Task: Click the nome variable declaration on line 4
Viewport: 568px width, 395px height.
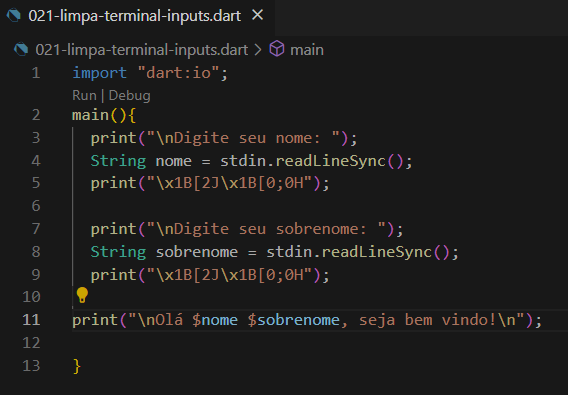Action: [174, 161]
